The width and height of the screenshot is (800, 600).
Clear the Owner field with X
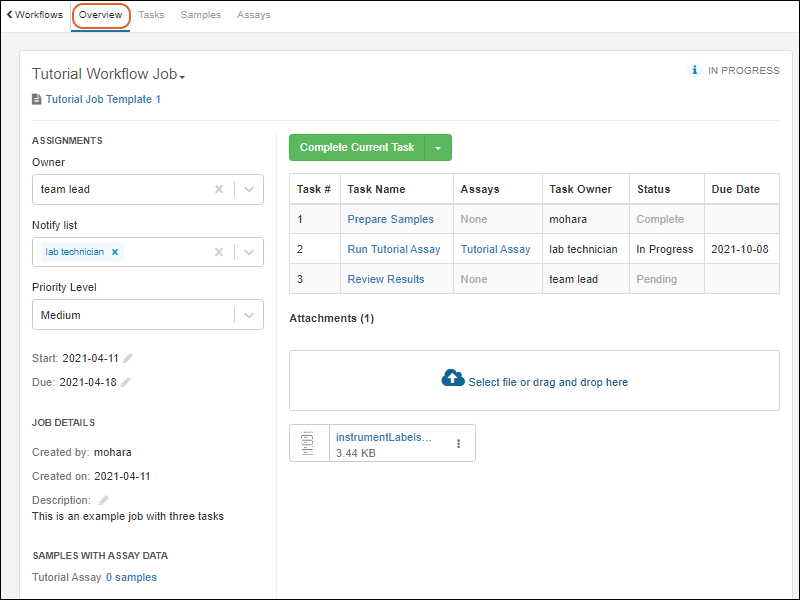(219, 189)
